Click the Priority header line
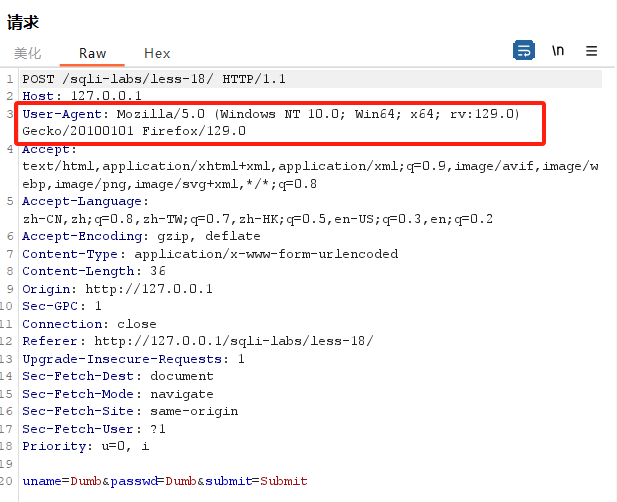 (x=86, y=446)
